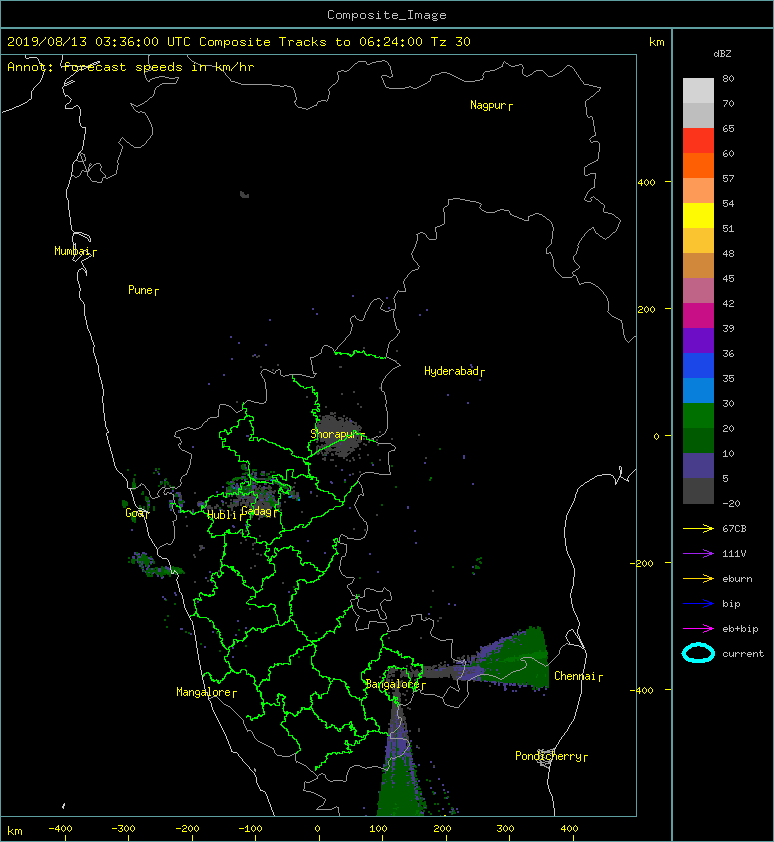Click the blue bip arrow legend icon

(x=698, y=604)
